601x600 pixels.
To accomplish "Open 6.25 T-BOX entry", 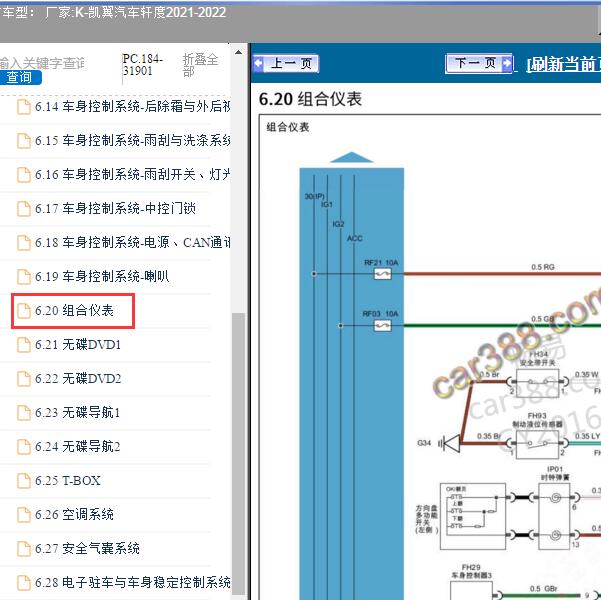I will (67, 481).
